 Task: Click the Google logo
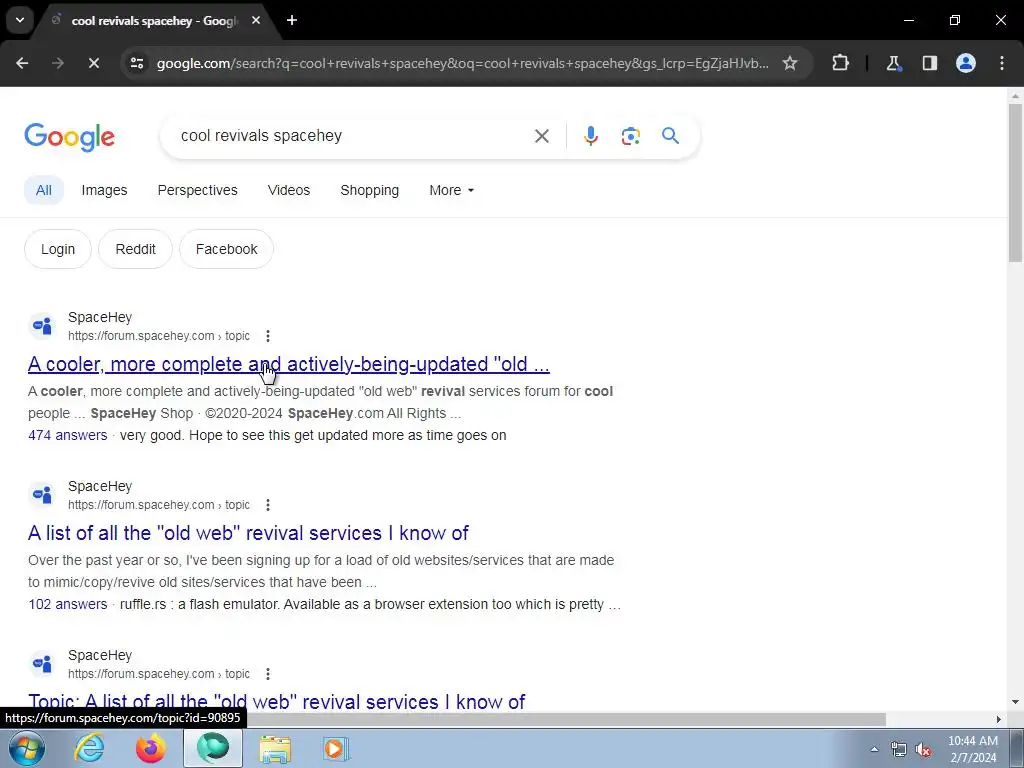point(69,137)
